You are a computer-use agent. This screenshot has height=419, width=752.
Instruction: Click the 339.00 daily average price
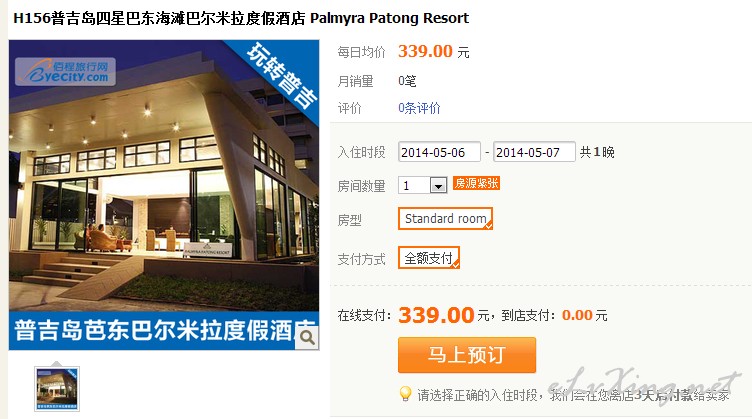click(x=425, y=51)
